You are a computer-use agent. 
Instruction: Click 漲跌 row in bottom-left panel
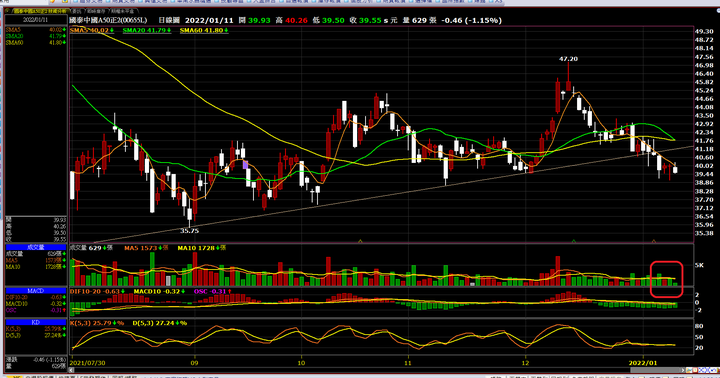(x=35, y=360)
